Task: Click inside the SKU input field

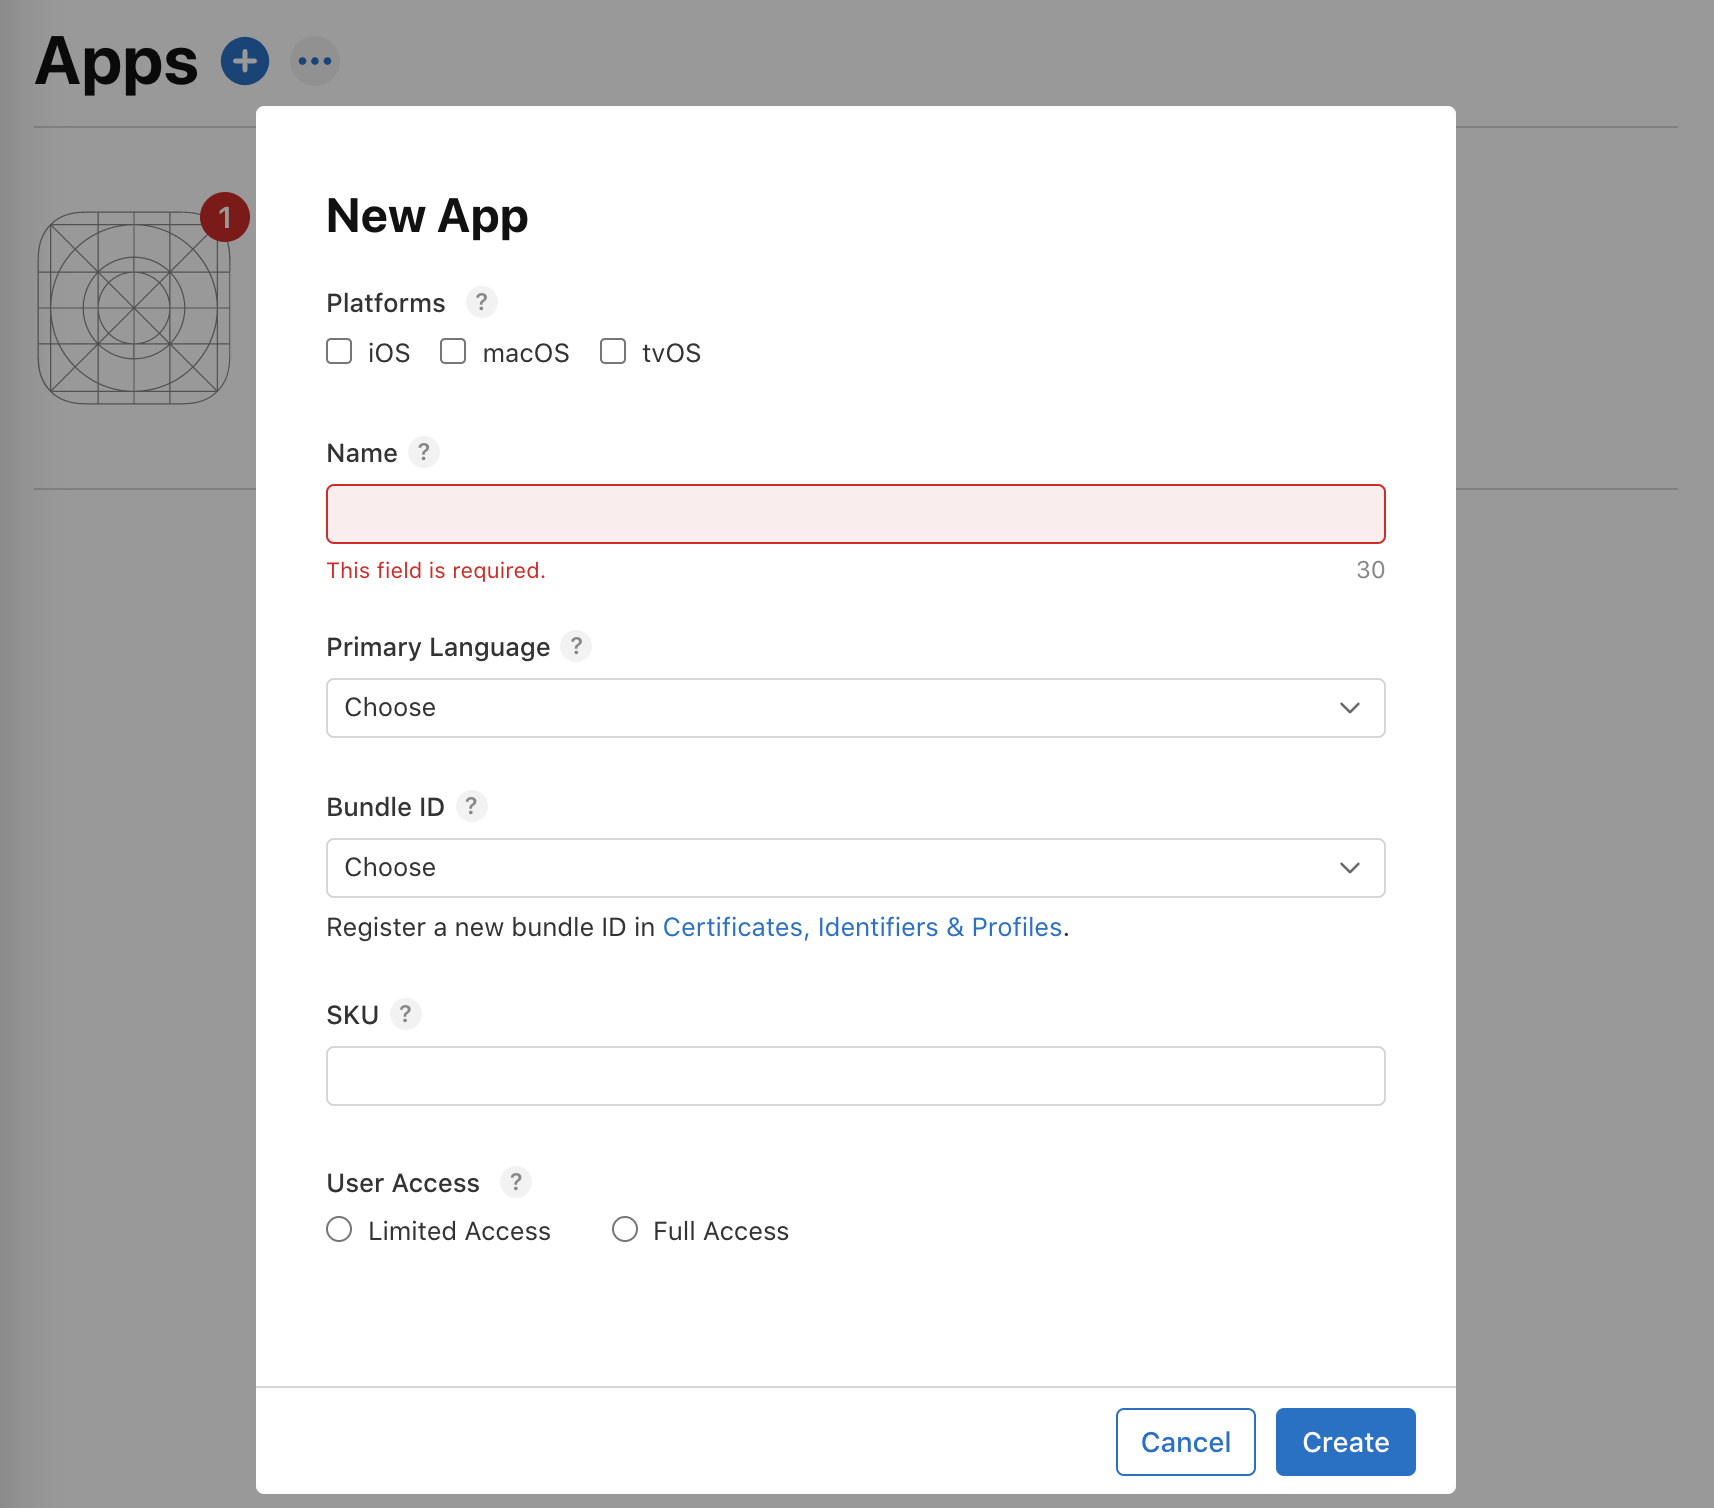Action: [855, 1075]
